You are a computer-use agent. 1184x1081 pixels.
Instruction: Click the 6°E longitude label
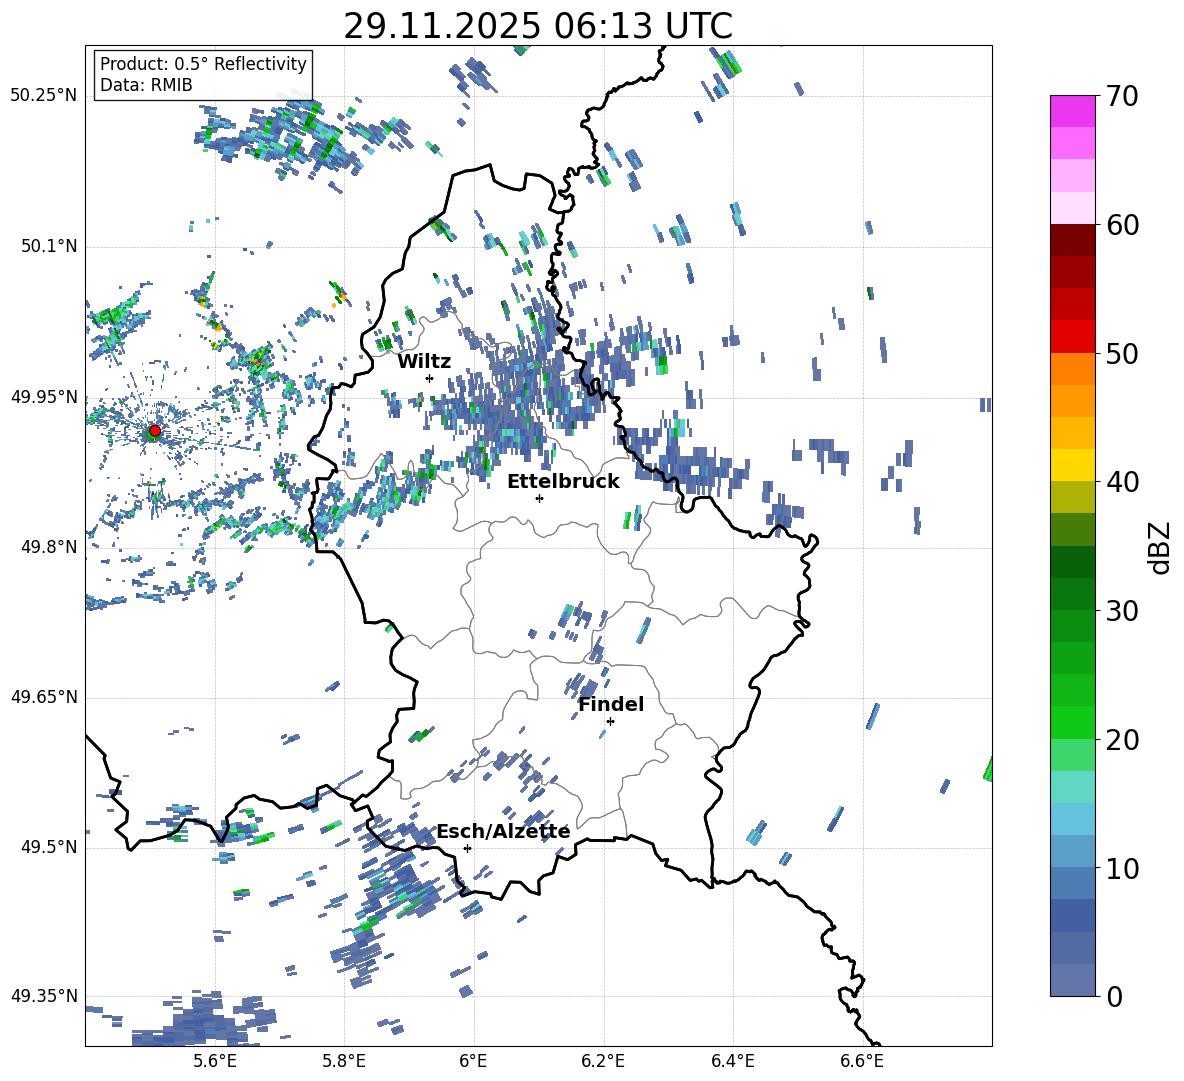pyautogui.click(x=473, y=1061)
